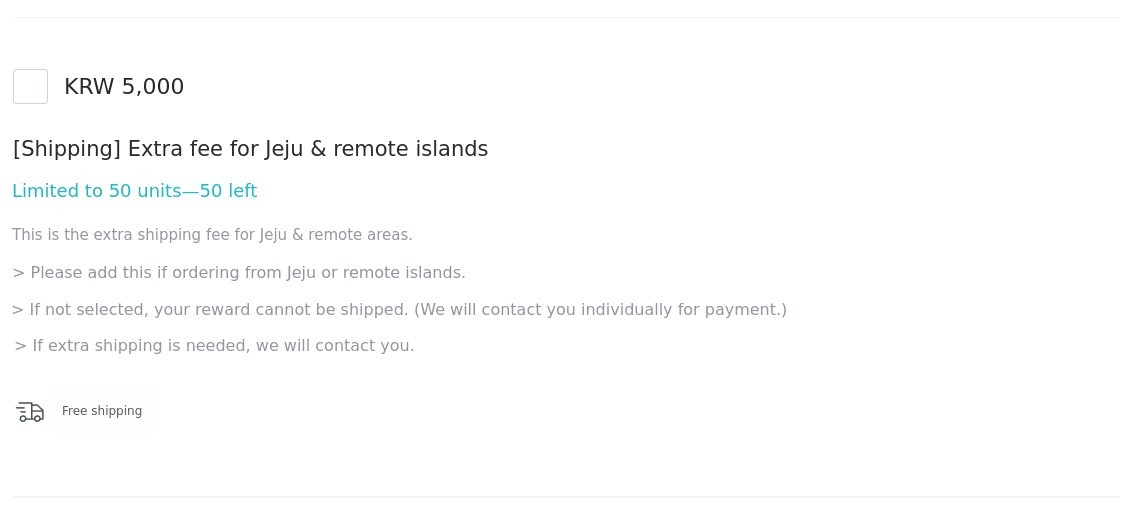This screenshot has height=512, width=1132.
Task: Select the KRW 5,000 price label
Action: click(x=124, y=87)
